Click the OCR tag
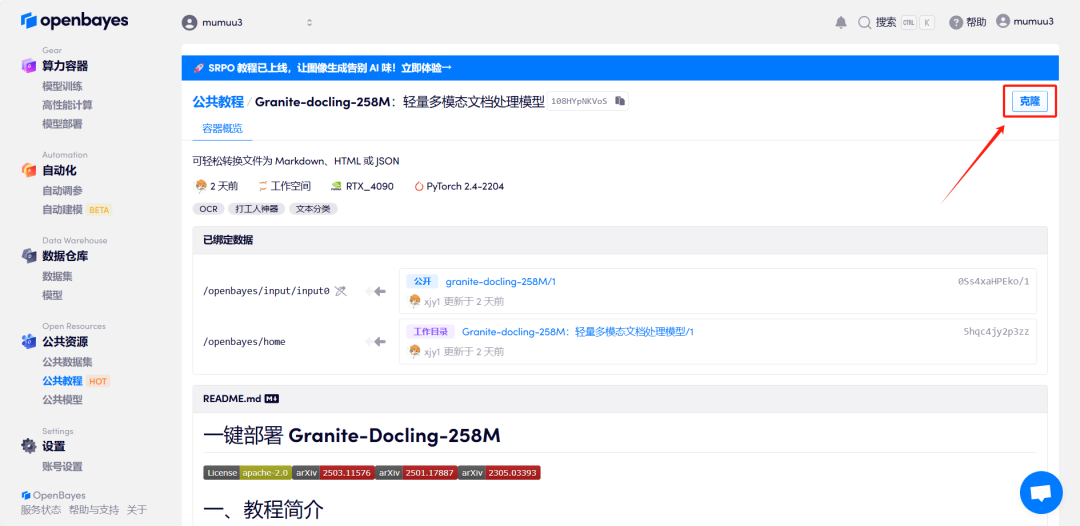 209,209
